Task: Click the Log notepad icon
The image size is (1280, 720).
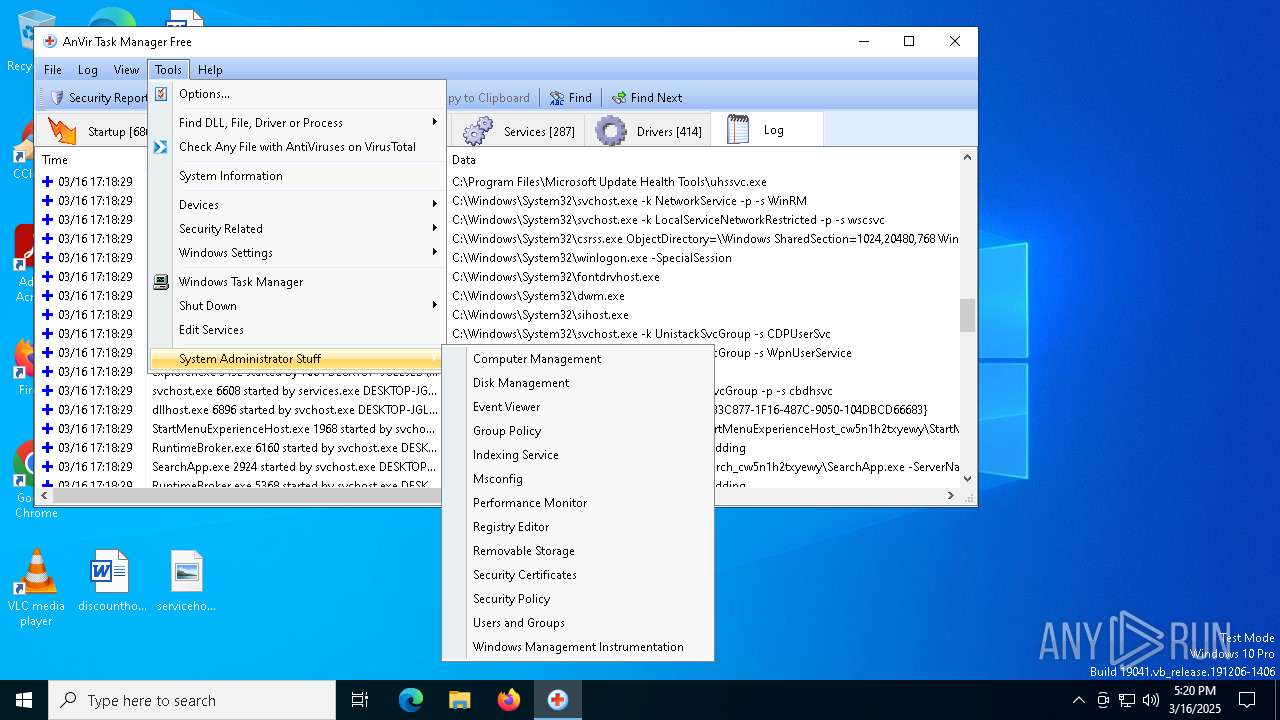Action: [x=738, y=131]
